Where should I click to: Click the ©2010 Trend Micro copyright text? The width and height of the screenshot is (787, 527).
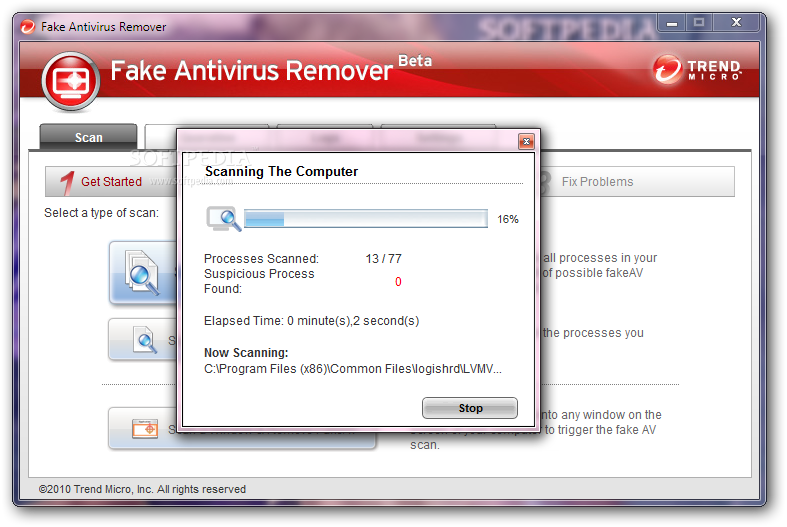tap(142, 489)
